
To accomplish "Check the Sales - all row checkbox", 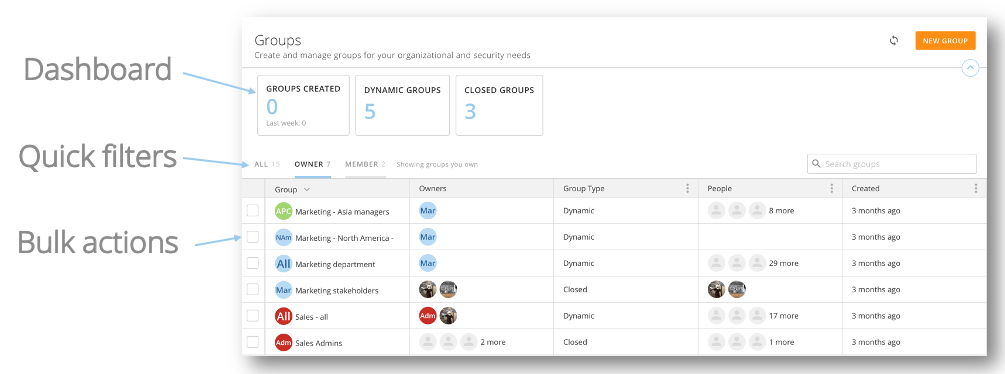I will [x=253, y=316].
